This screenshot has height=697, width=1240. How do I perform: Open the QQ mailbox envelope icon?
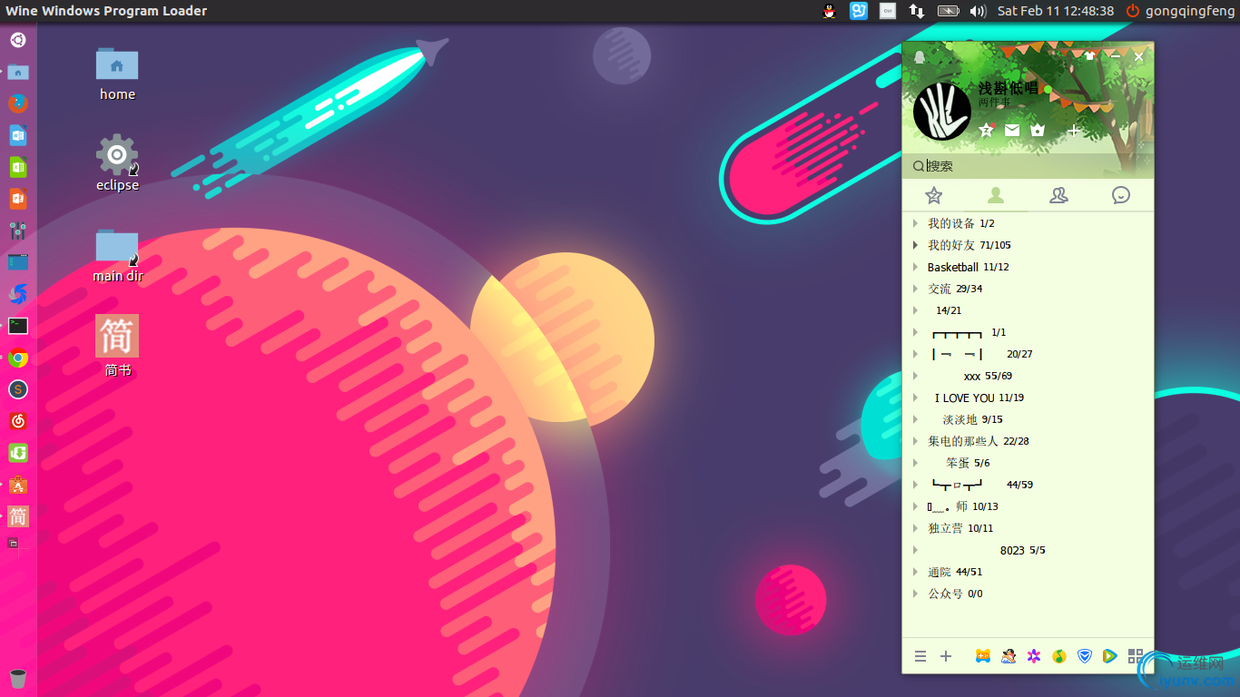click(x=1012, y=130)
